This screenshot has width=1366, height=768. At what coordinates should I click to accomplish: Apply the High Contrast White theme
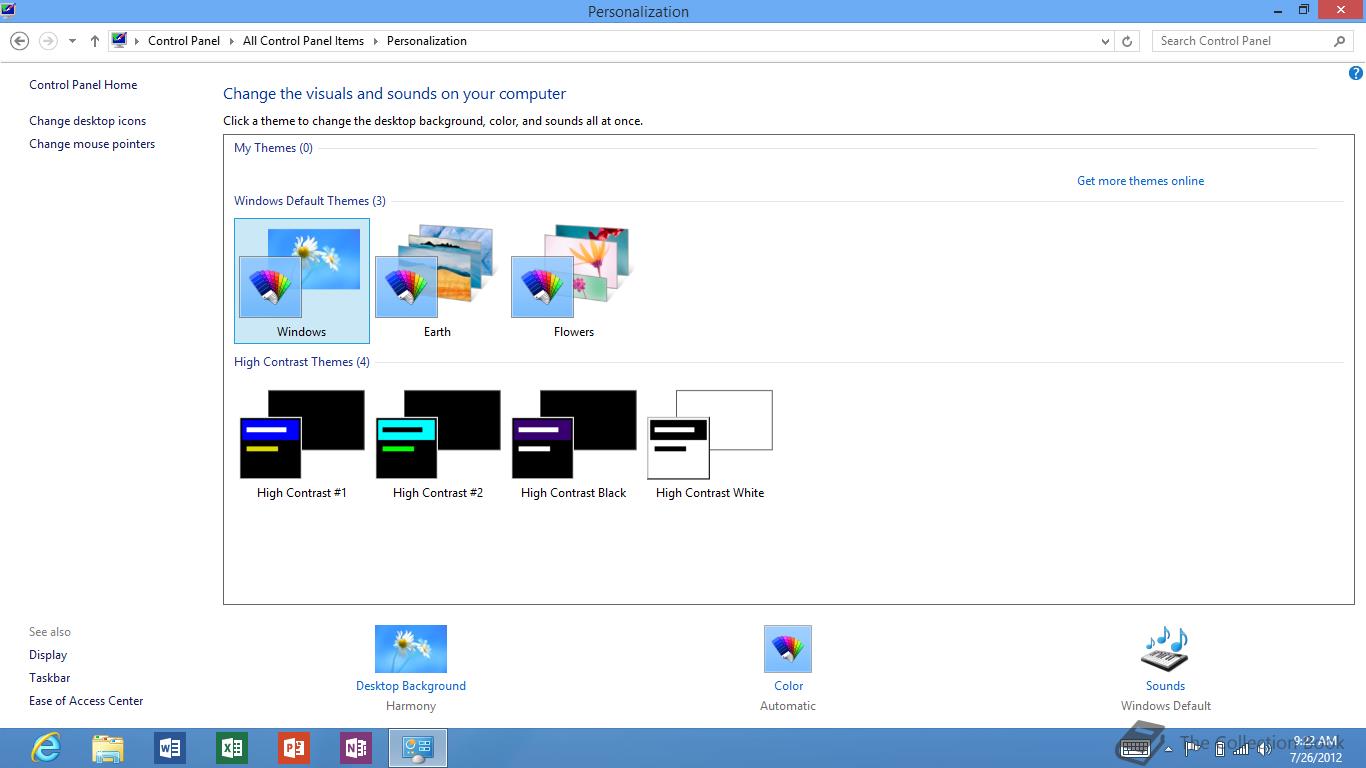pyautogui.click(x=710, y=443)
